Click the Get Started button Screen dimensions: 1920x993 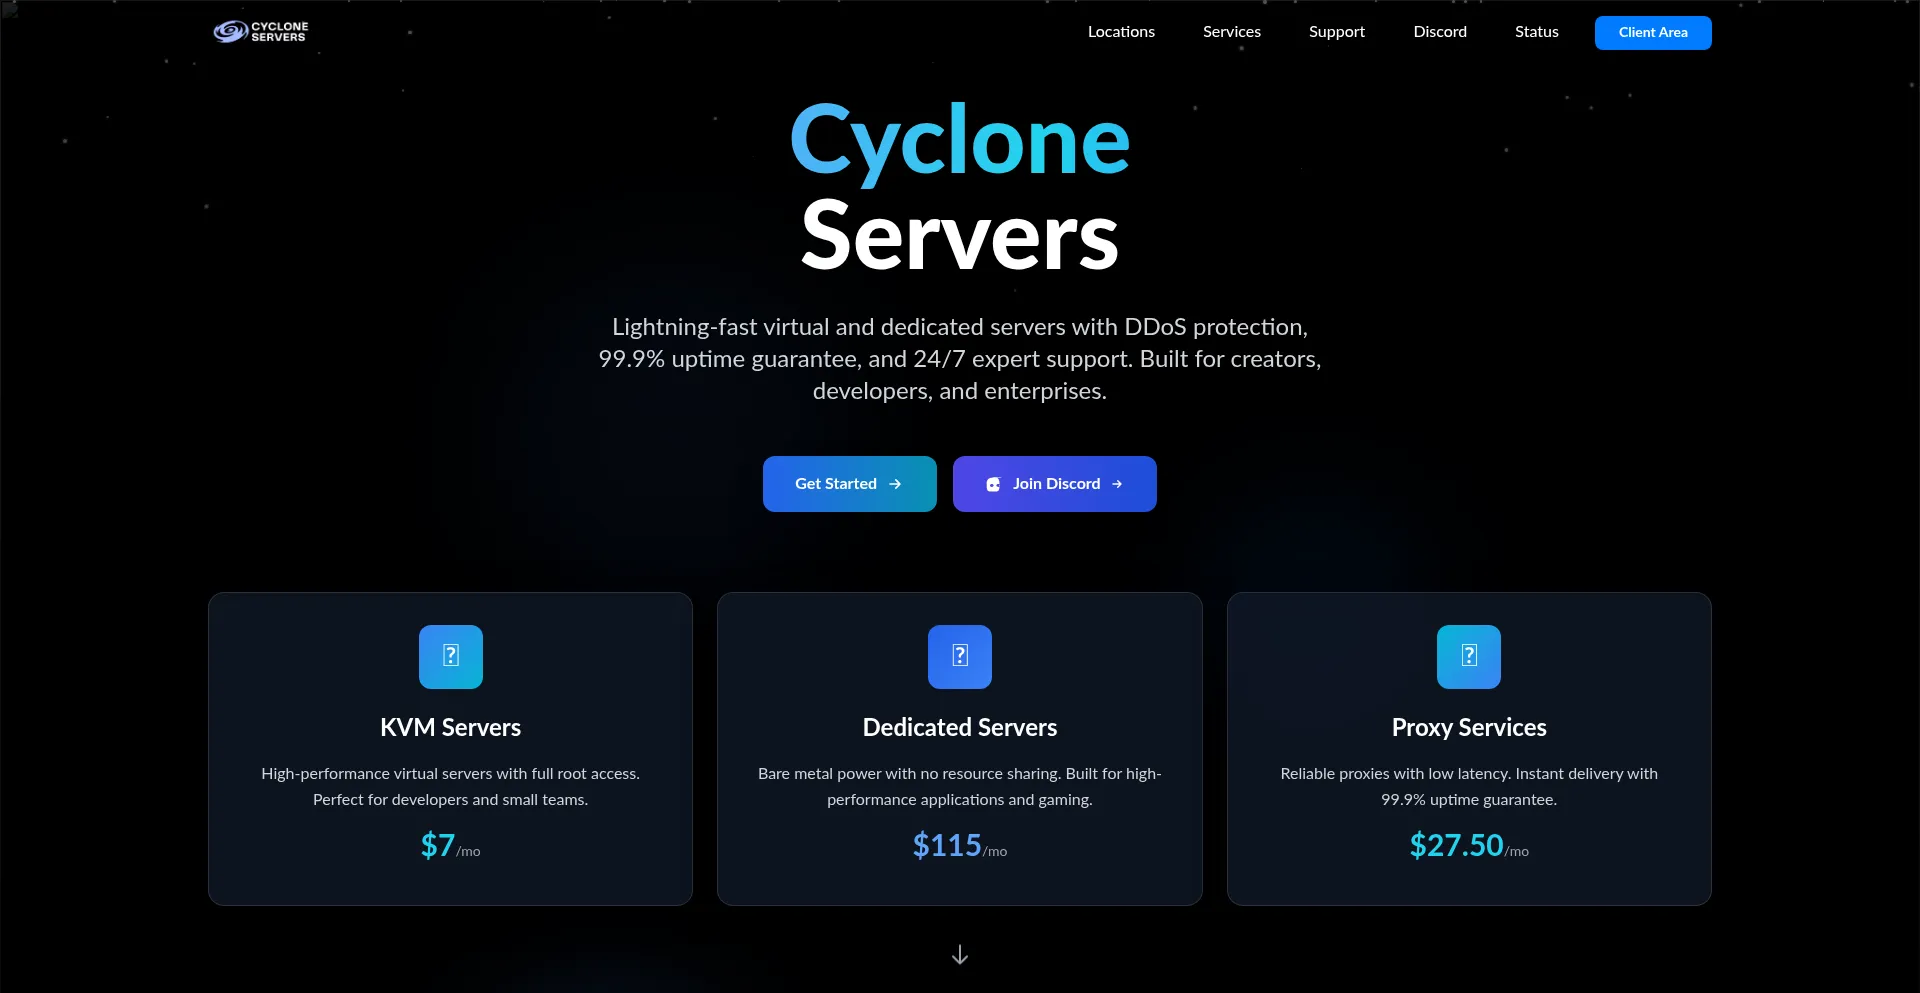click(x=849, y=484)
